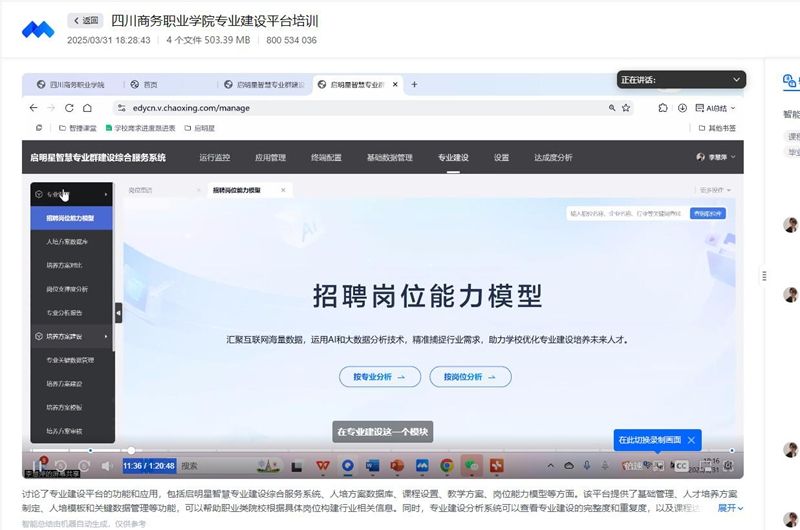The image size is (800, 530).
Task: Click the WPS icon in taskbar
Action: (323, 465)
